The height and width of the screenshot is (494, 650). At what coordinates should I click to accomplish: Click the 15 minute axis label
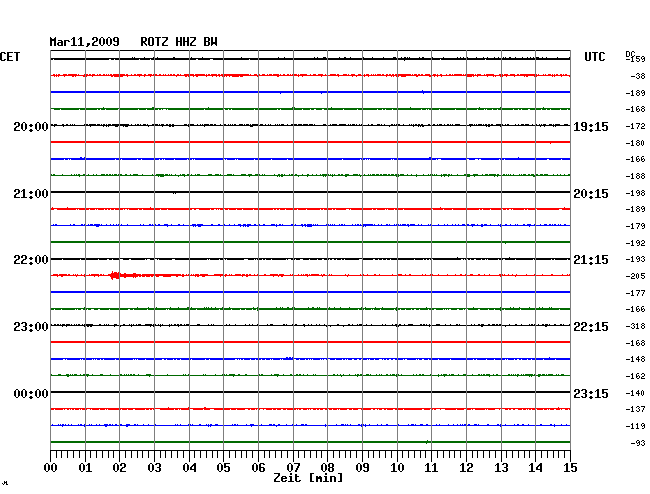click(570, 468)
